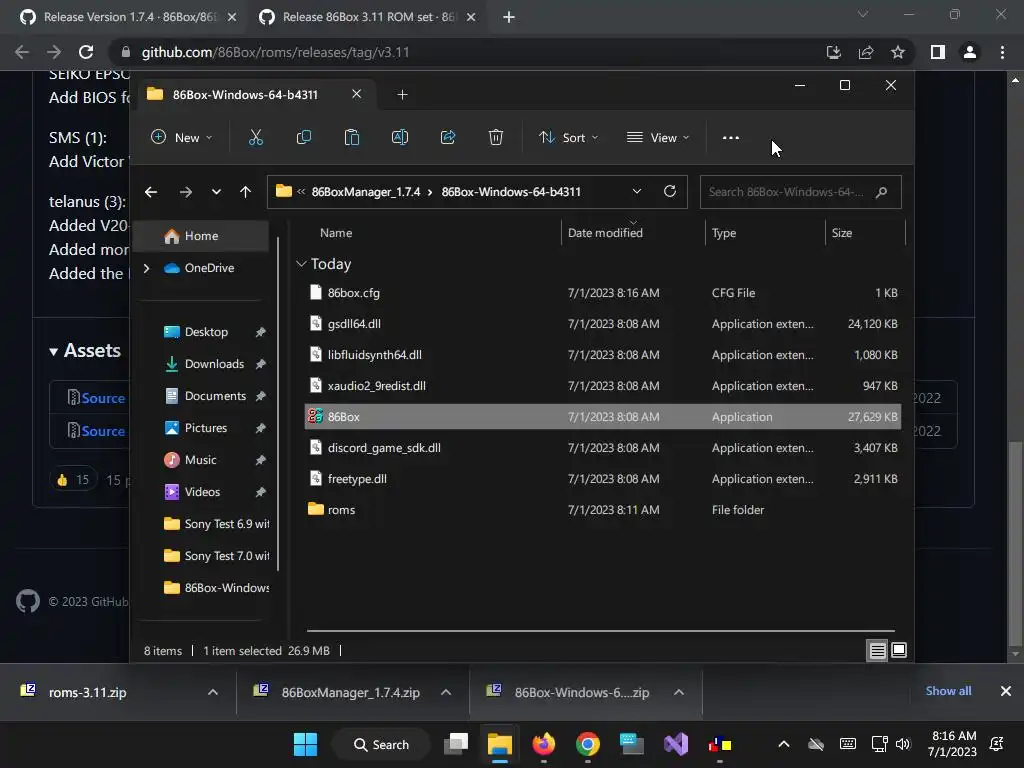Open the roms-3.11.zip download
This screenshot has height=768, width=1024.
(x=88, y=692)
